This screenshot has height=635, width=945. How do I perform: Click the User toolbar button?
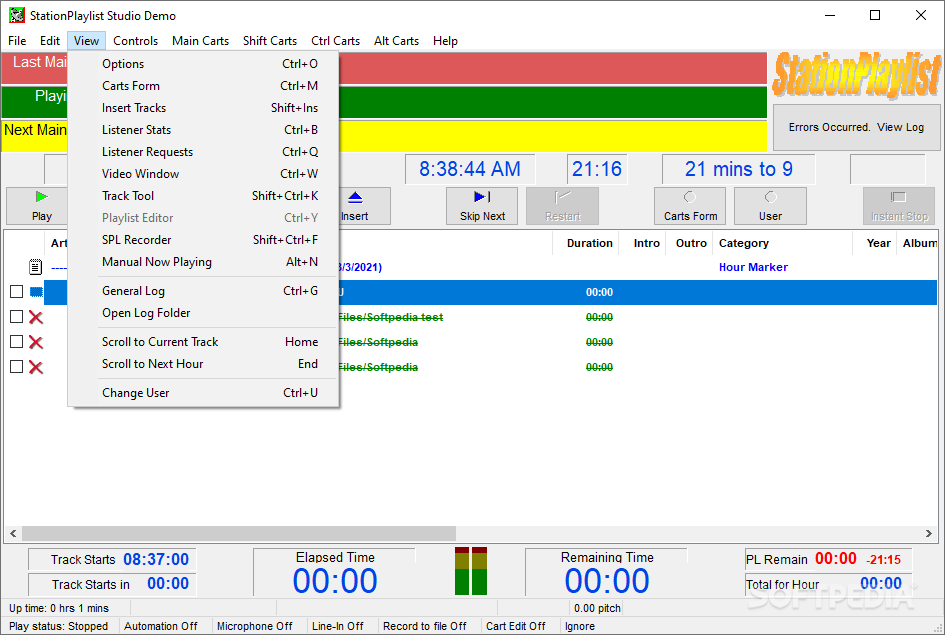pos(770,206)
